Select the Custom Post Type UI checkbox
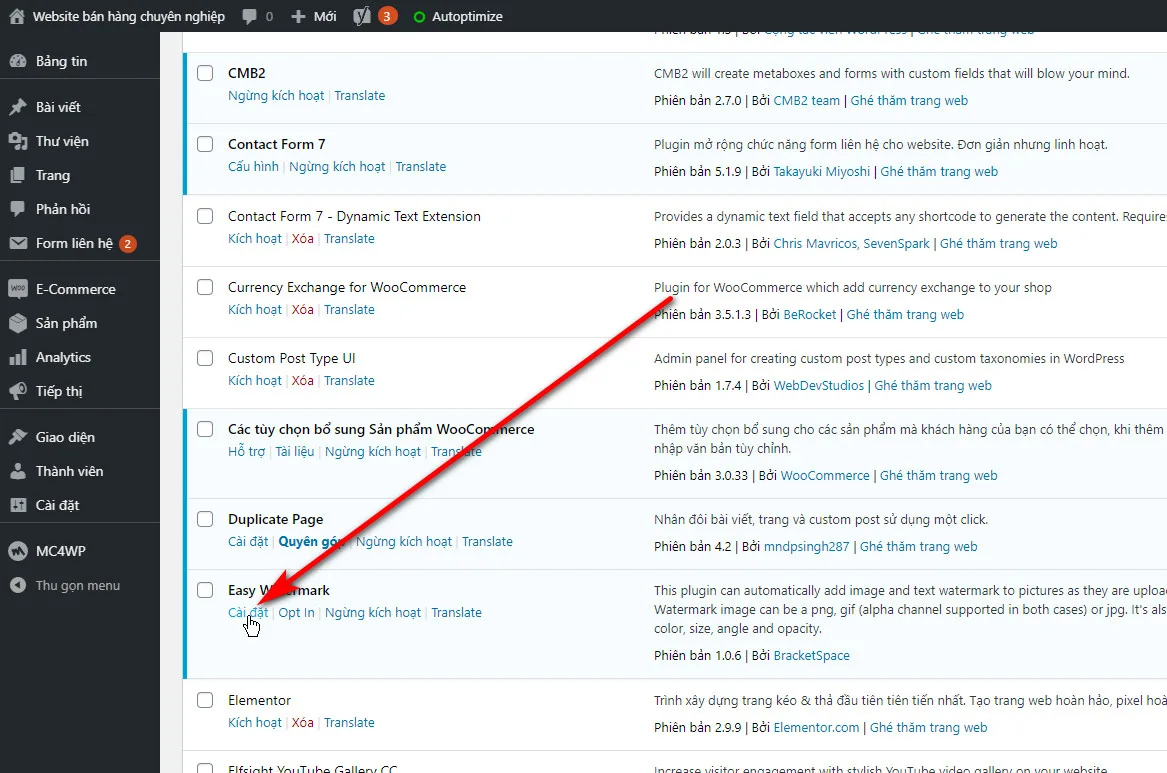The image size is (1167, 773). pyautogui.click(x=205, y=358)
